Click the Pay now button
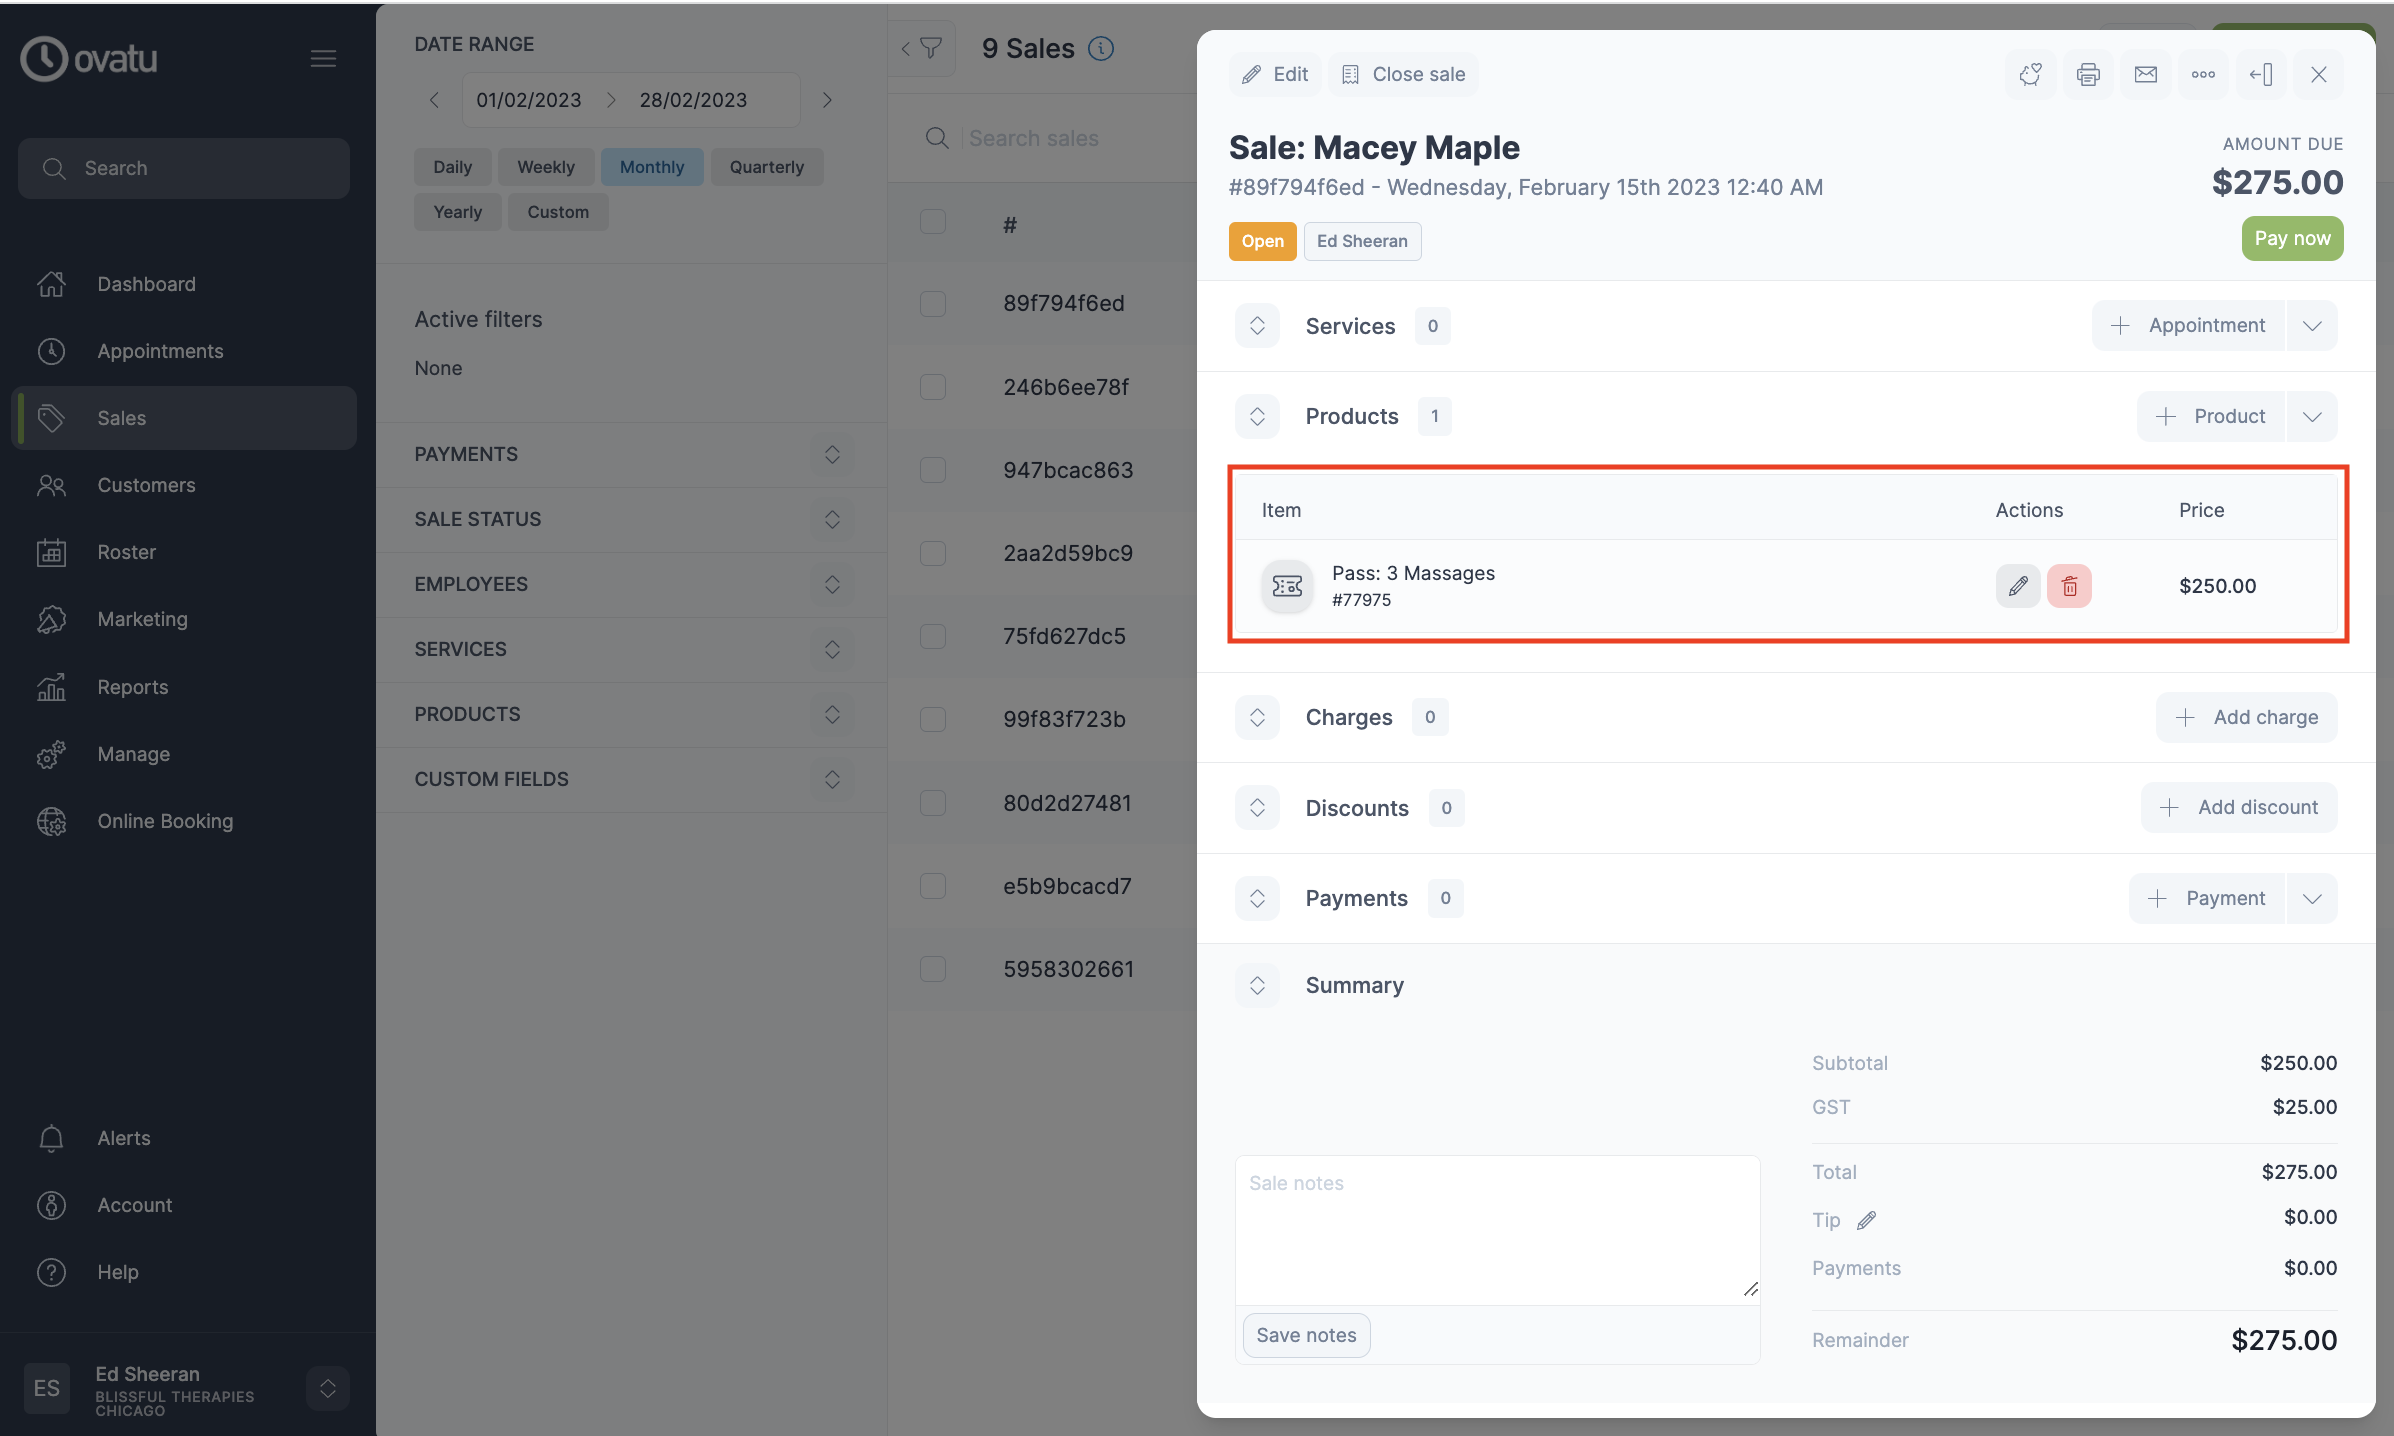Image resolution: width=2394 pixels, height=1436 pixels. point(2292,238)
